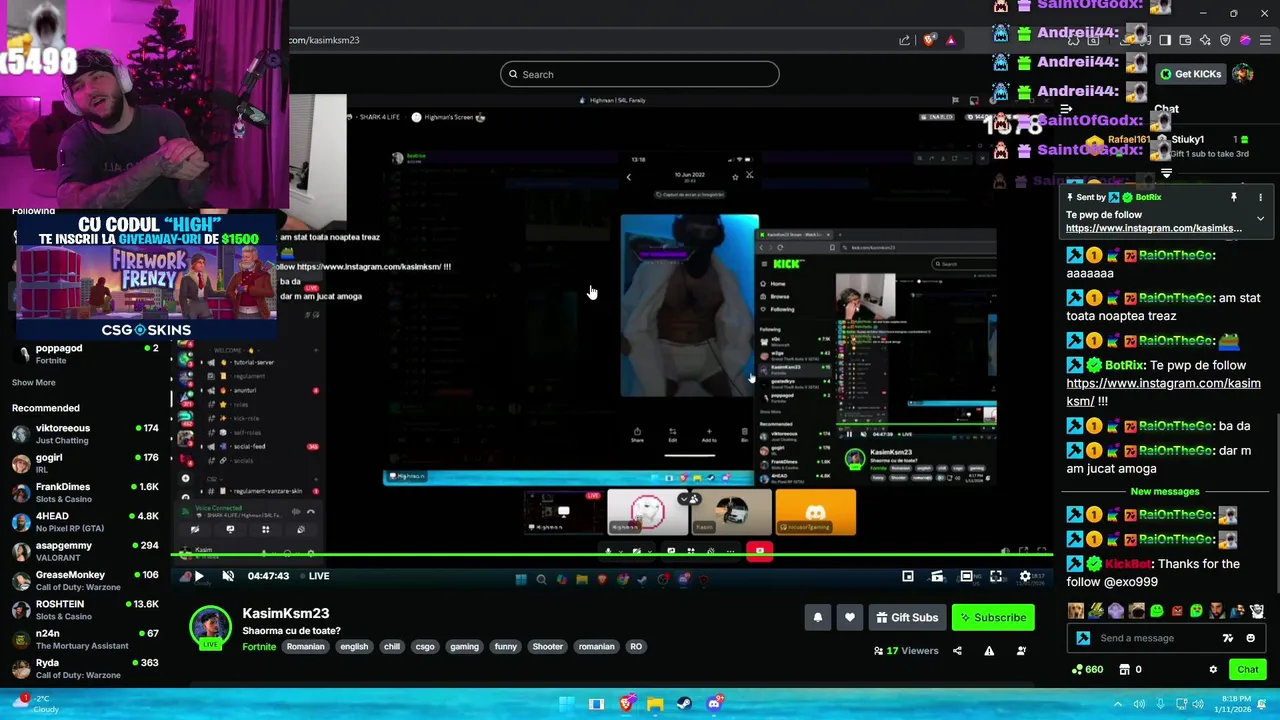Image resolution: width=1280 pixels, height=720 pixels.
Task: Enter fullscreen mode in the player
Action: click(996, 576)
